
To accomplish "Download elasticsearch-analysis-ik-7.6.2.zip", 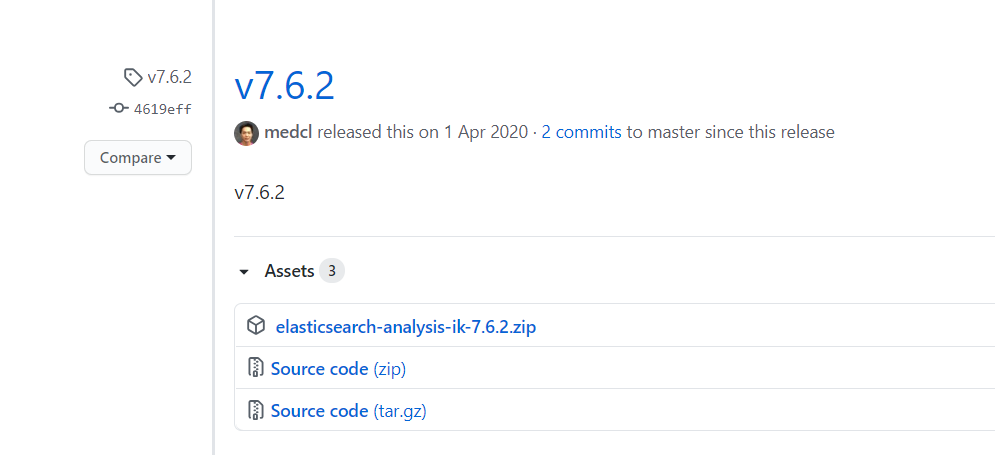I will pos(406,326).
